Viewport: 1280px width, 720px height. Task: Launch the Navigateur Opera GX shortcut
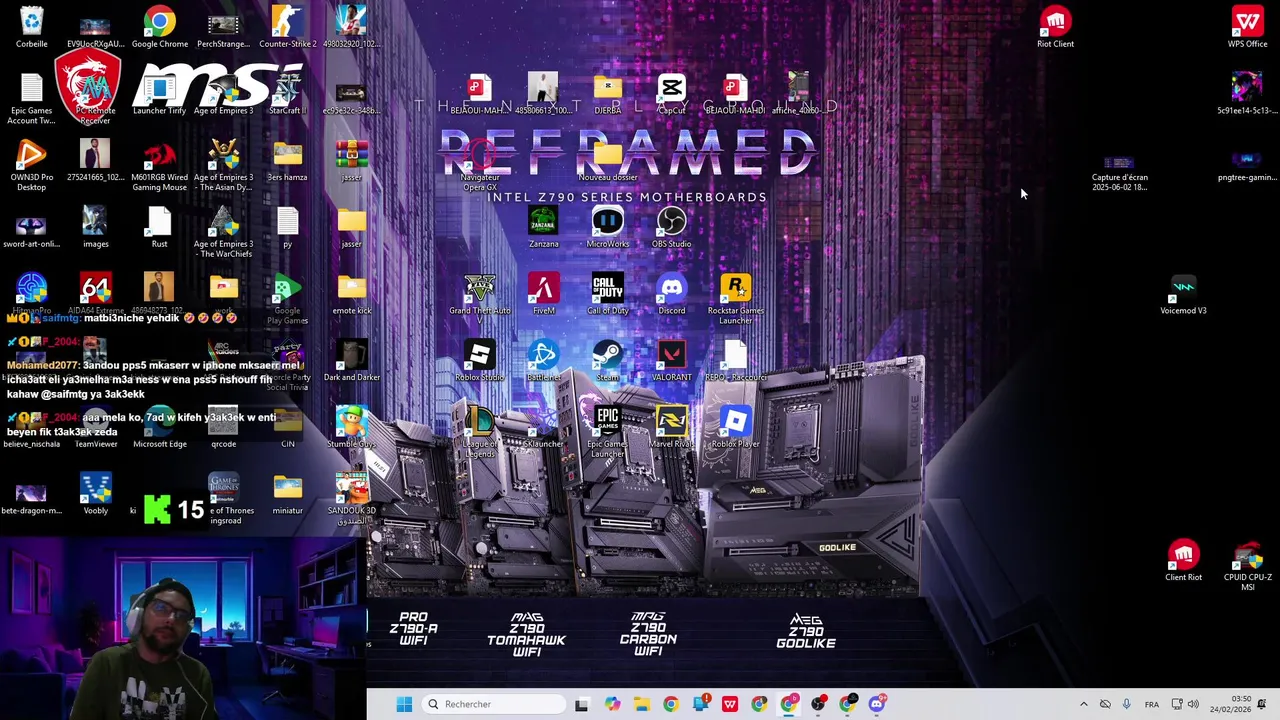[479, 166]
